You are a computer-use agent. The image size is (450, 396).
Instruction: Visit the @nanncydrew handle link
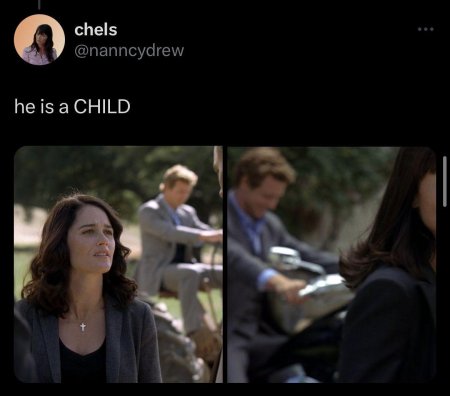point(129,51)
